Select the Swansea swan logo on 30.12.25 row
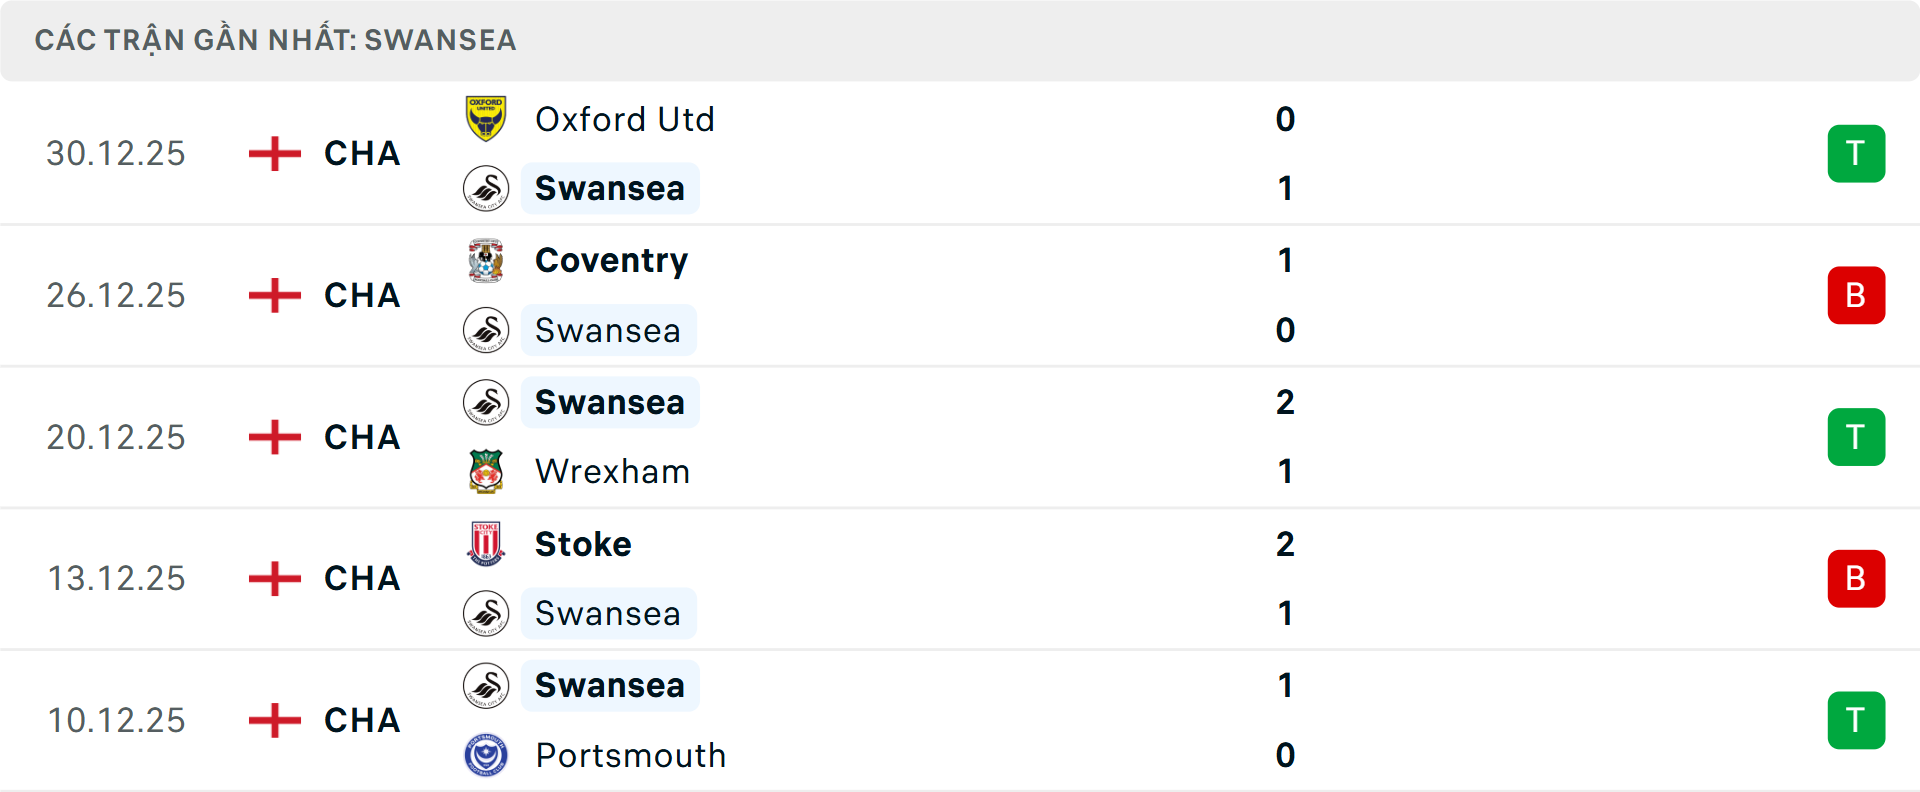 pos(486,188)
